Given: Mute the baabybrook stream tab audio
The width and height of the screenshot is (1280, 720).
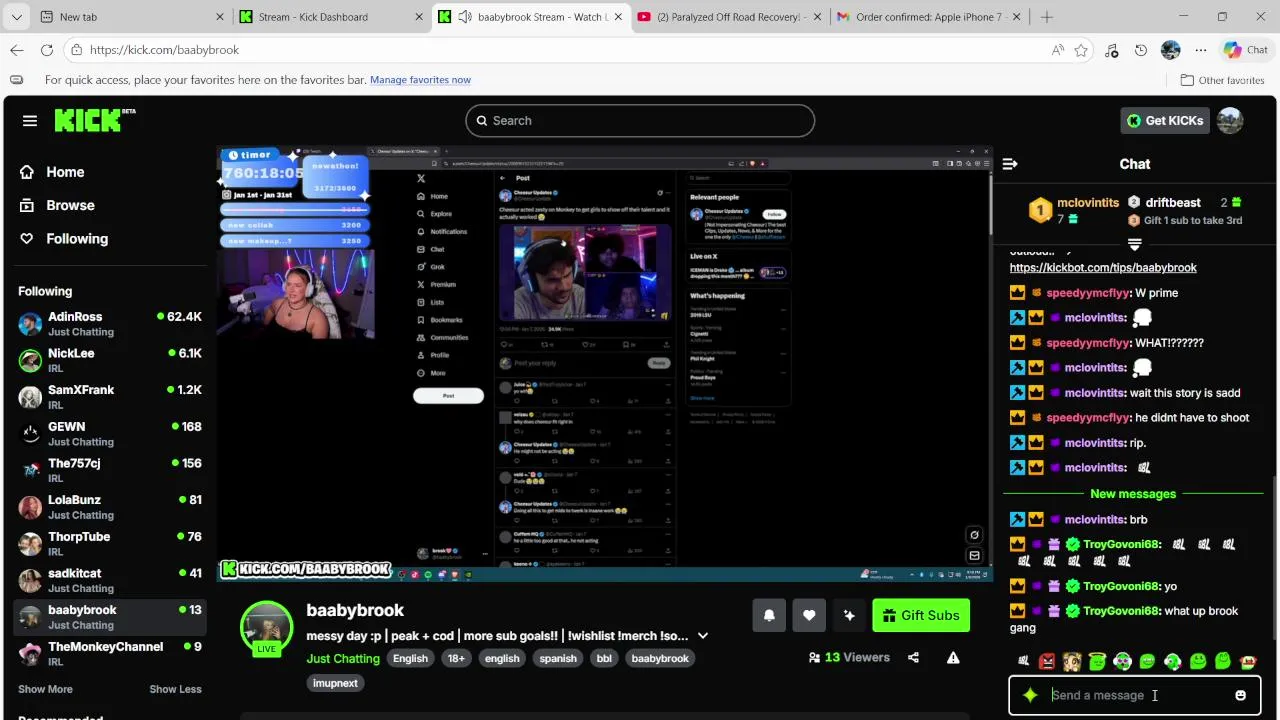Looking at the screenshot, I should pos(465,17).
